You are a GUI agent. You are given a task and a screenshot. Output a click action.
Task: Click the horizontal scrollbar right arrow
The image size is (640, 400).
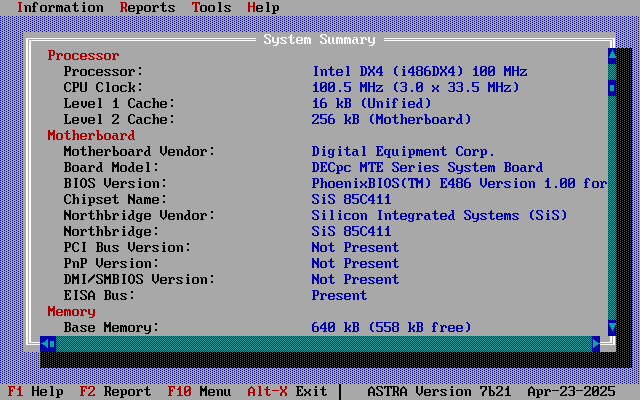[x=596, y=344]
